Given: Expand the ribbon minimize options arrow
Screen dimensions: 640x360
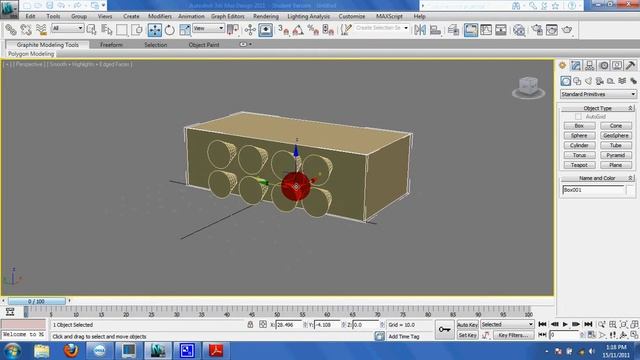Looking at the screenshot, I should (250, 44).
